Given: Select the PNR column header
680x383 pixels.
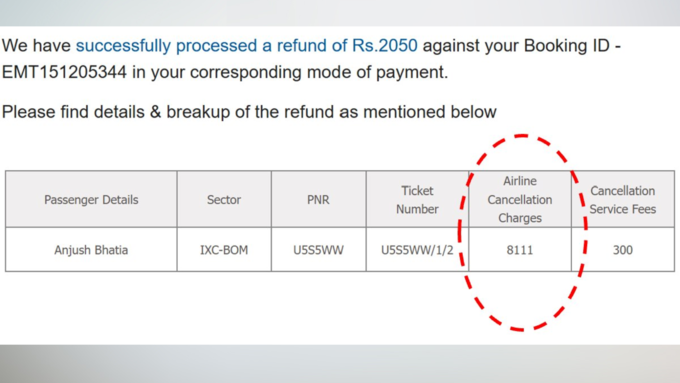Looking at the screenshot, I should click(x=318, y=200).
